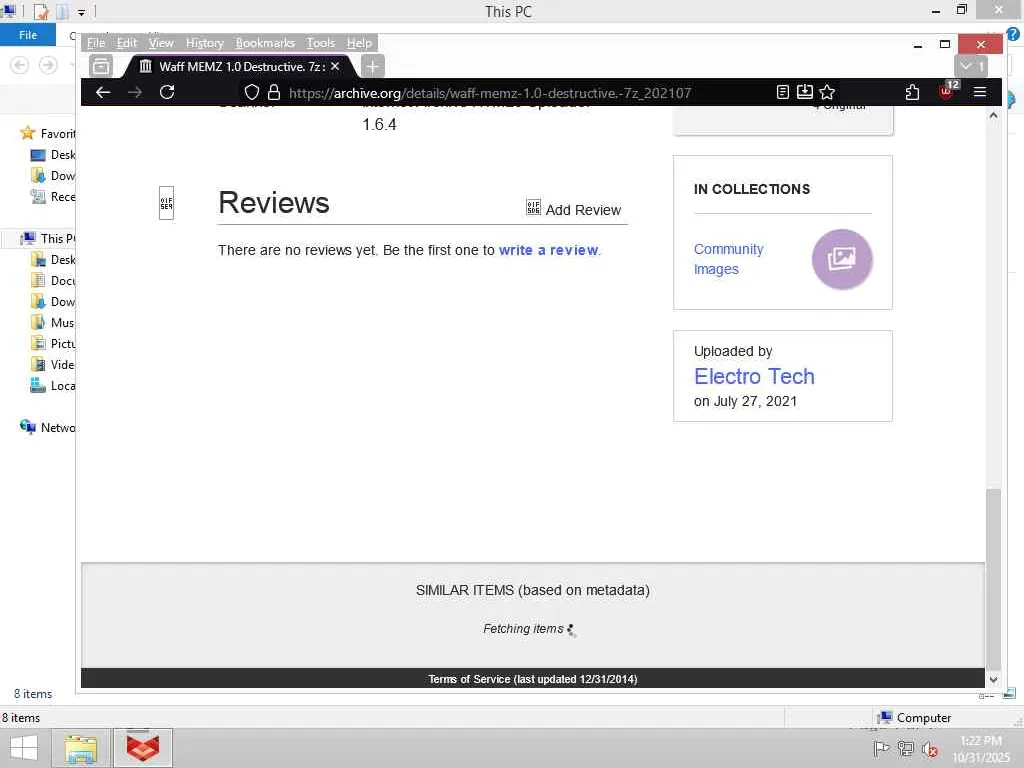
Task: Open the File tab in This PC window
Action: pos(28,35)
